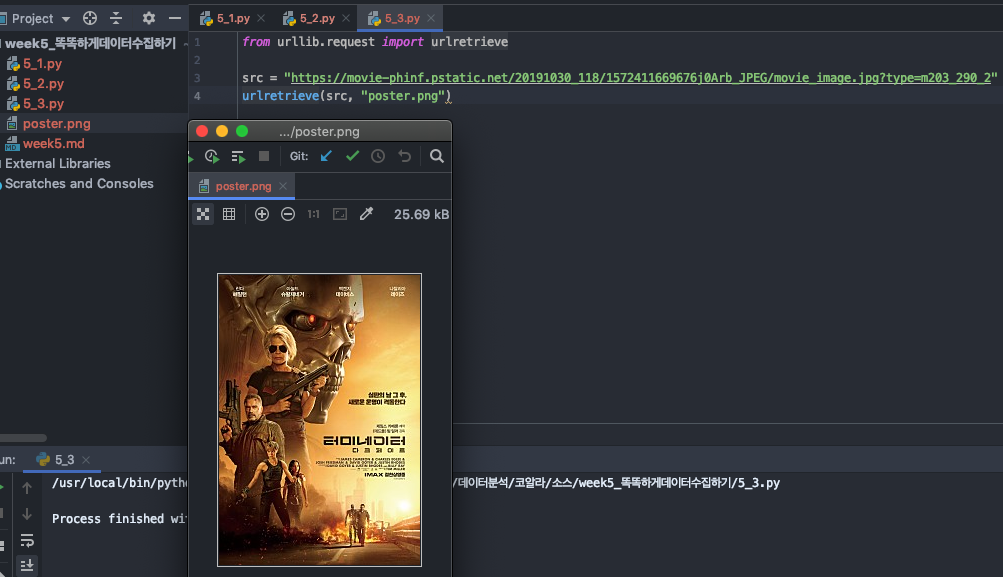Click the urlretrieve call on line 4
The height and width of the screenshot is (577, 1003).
(280, 96)
